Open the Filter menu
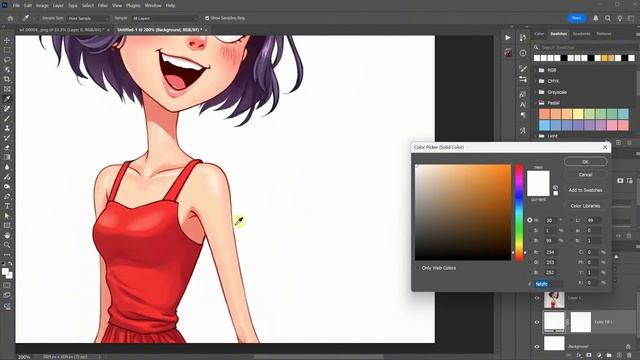This screenshot has height=360, width=640. (102, 6)
